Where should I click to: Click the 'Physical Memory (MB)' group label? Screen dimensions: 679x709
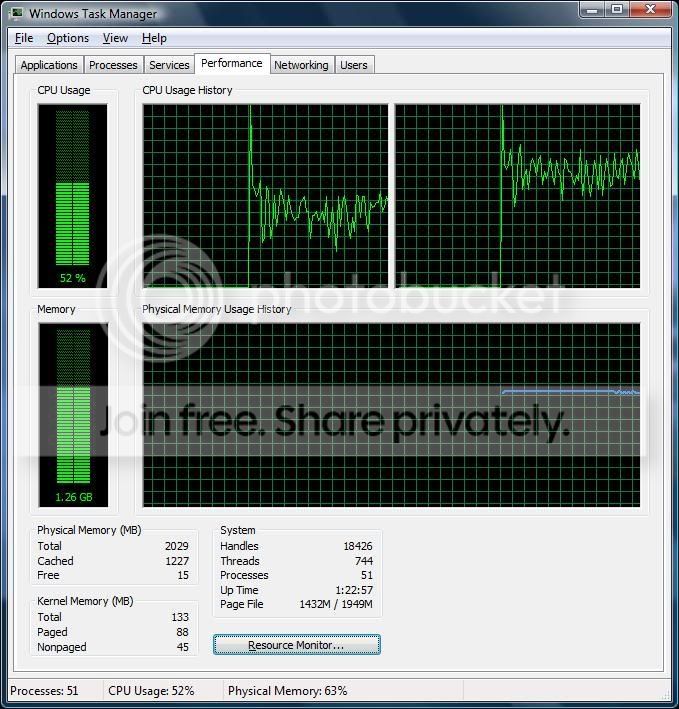pyautogui.click(x=89, y=530)
